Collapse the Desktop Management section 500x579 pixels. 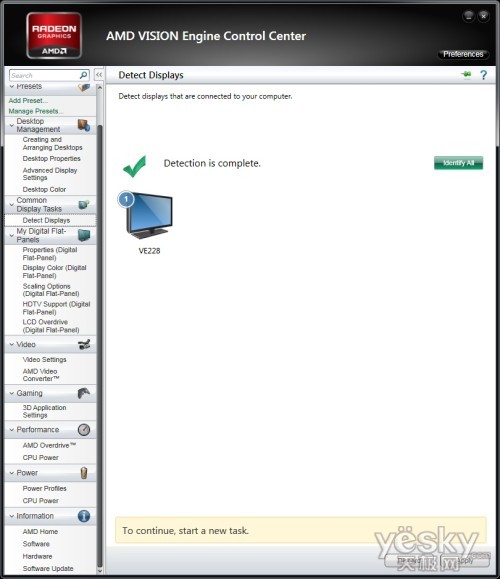(x=12, y=125)
